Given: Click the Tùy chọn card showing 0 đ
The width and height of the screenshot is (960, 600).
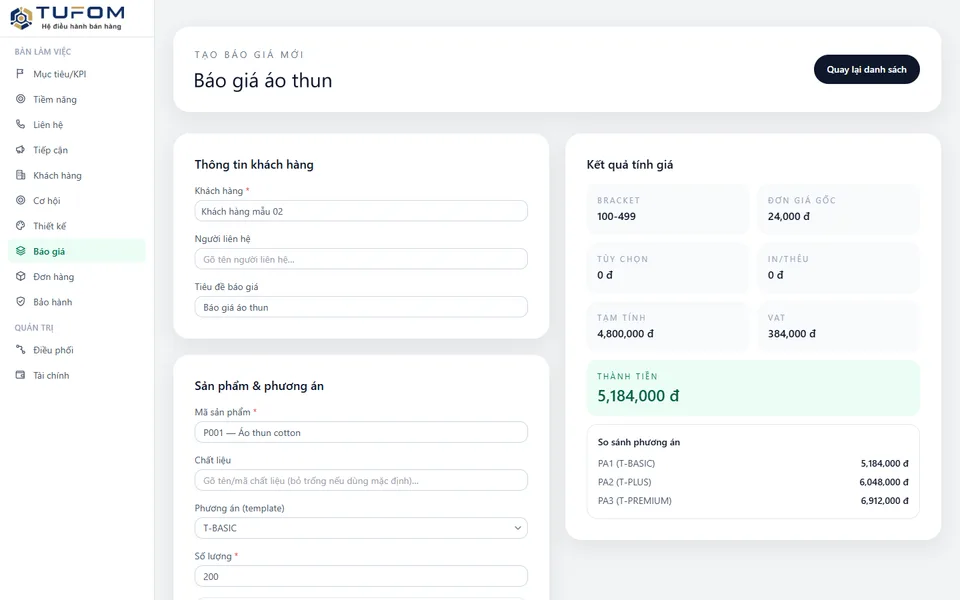Looking at the screenshot, I should pos(667,268).
